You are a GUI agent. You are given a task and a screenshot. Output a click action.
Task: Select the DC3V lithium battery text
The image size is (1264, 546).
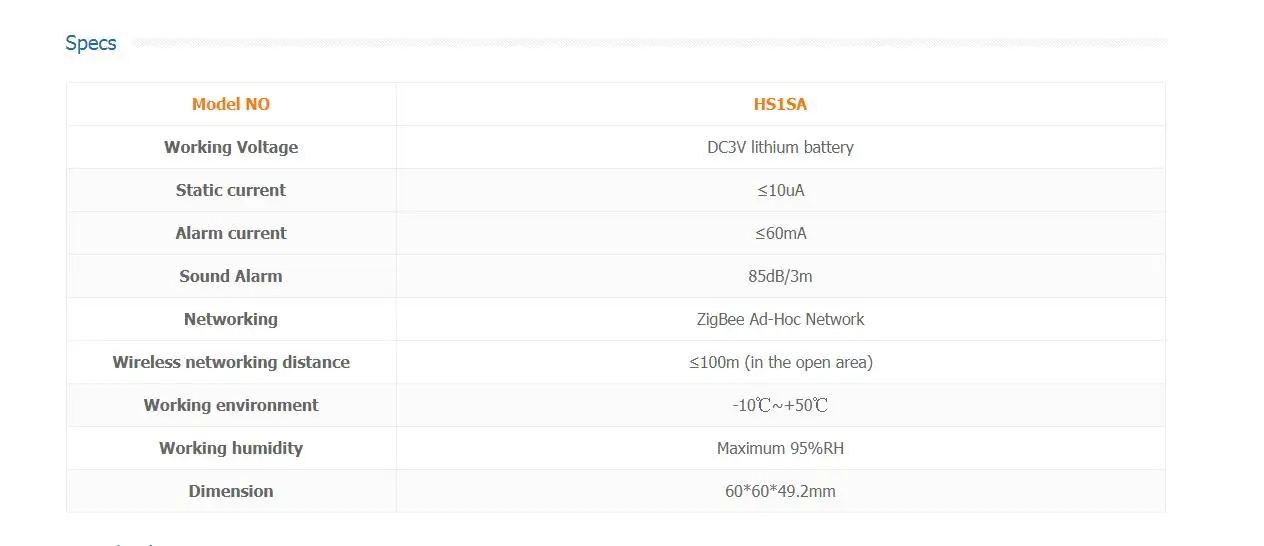click(x=780, y=147)
